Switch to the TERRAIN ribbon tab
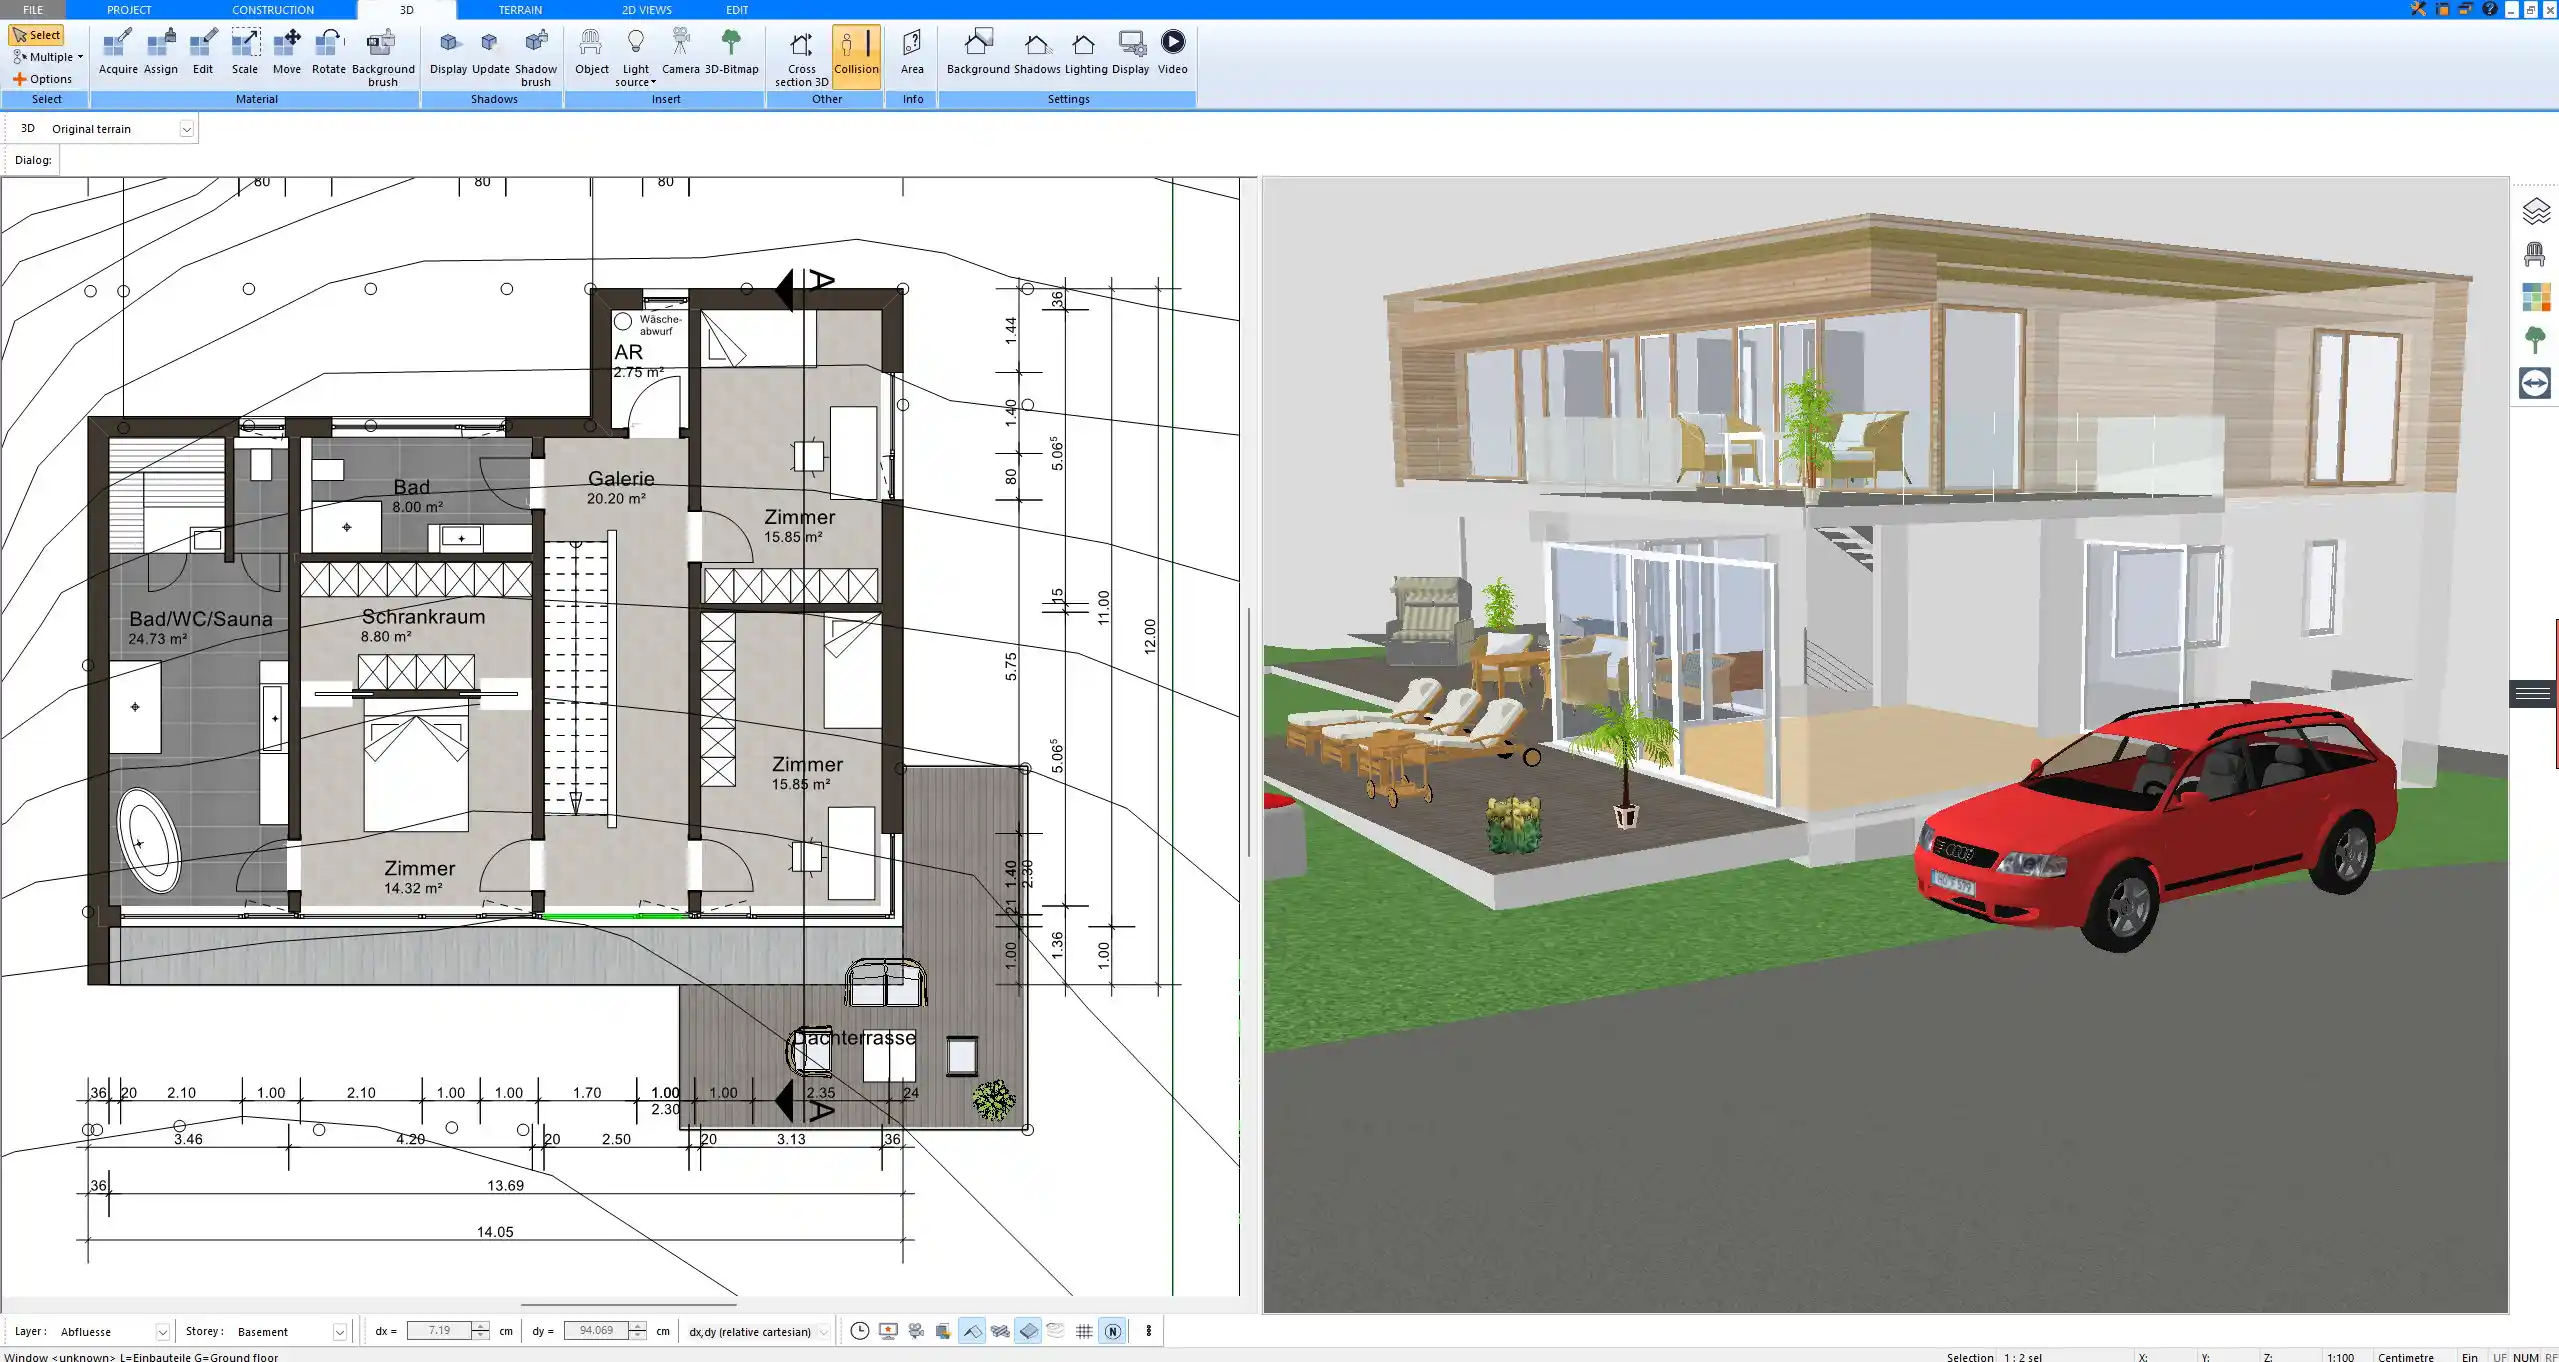2559x1362 pixels. click(x=520, y=10)
